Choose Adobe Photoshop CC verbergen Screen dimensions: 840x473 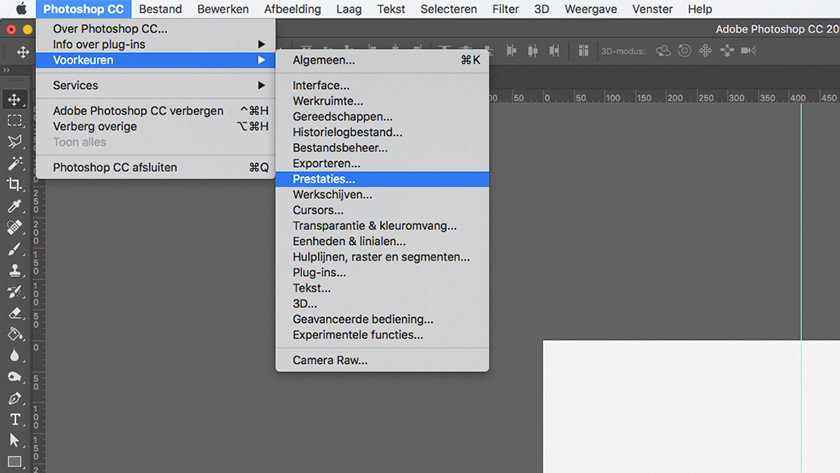(155, 111)
